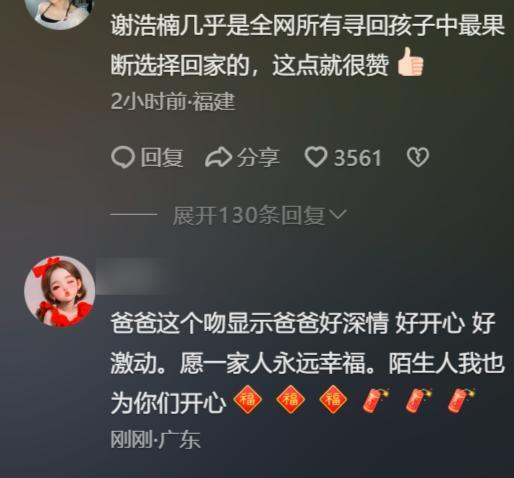The width and height of the screenshot is (514, 478).
Task: Dislike the comment with broken heart icon
Action: 418,157
